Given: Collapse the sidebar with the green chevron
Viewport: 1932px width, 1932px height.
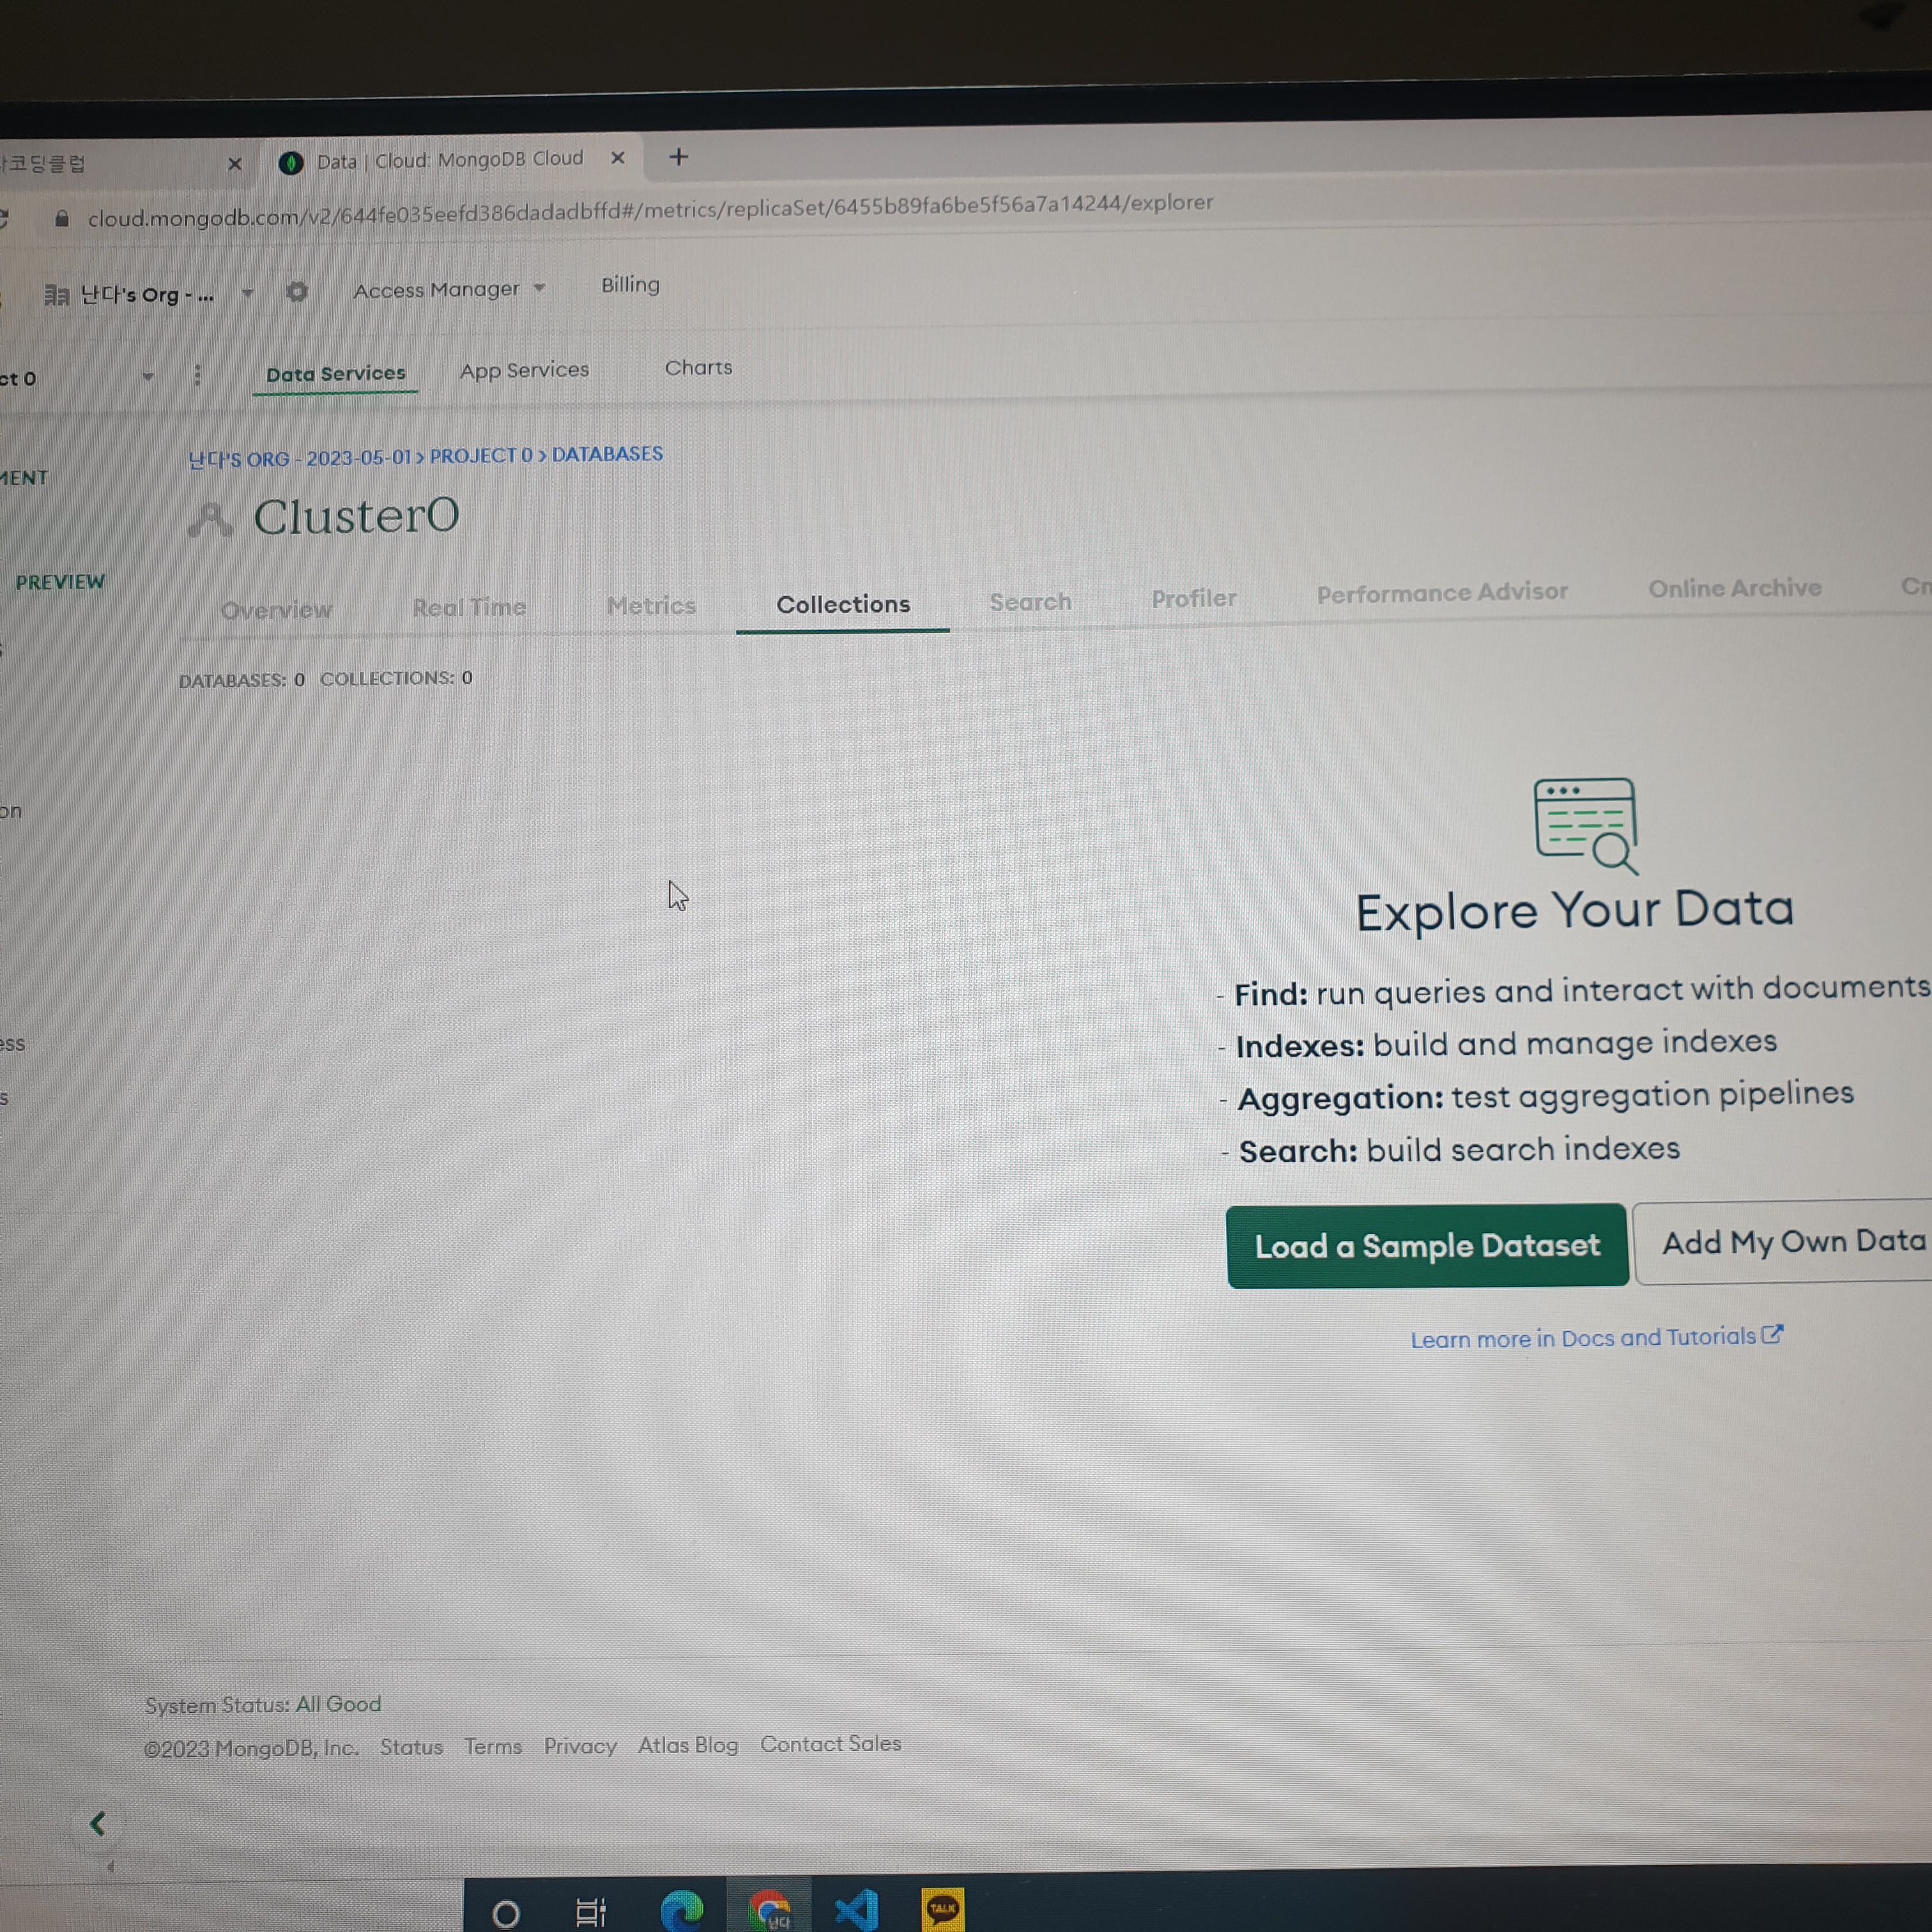Looking at the screenshot, I should tap(98, 1824).
